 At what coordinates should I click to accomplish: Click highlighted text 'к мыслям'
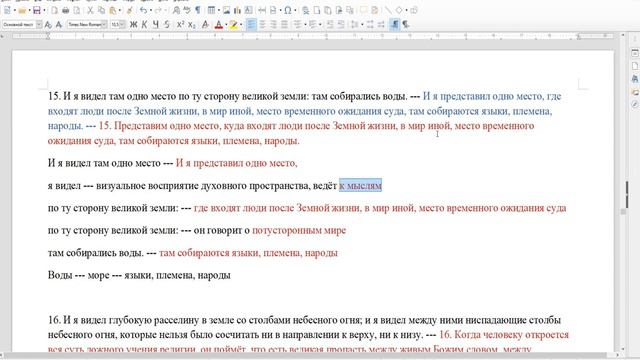(x=360, y=186)
